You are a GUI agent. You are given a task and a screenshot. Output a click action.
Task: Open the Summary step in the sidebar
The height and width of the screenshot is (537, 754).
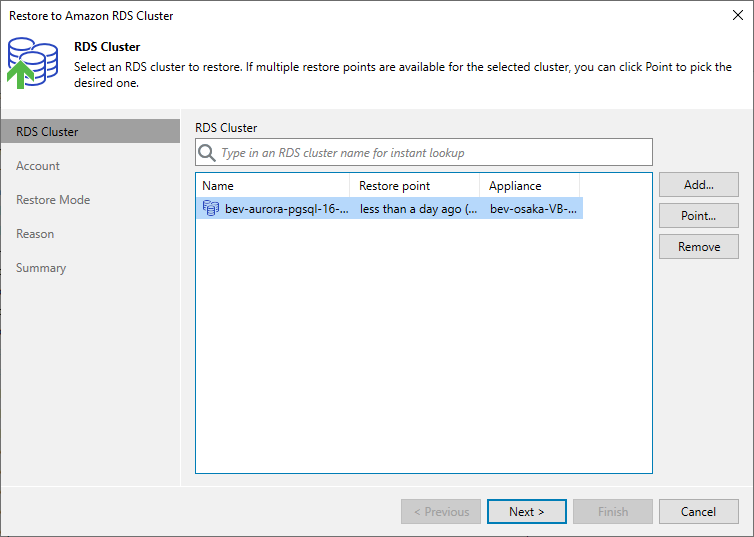pyautogui.click(x=41, y=268)
